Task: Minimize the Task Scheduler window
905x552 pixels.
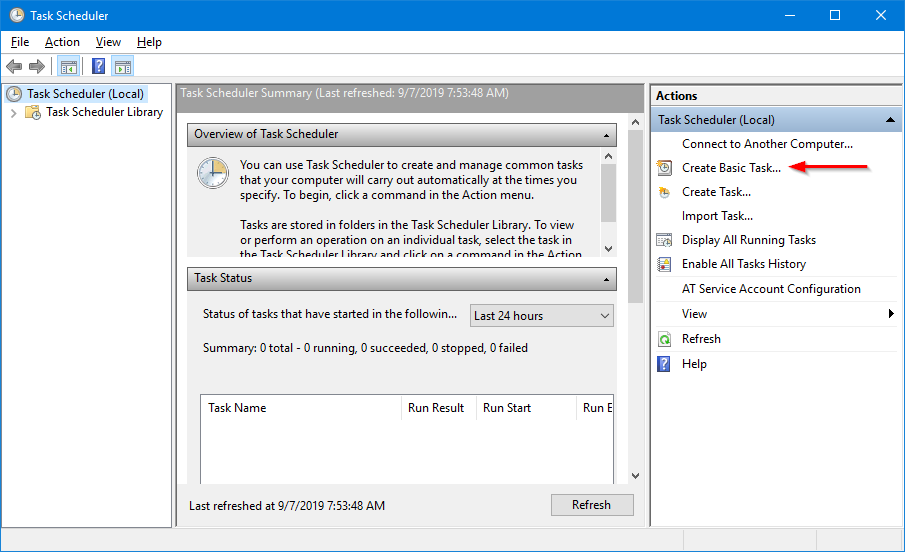Action: coord(790,15)
